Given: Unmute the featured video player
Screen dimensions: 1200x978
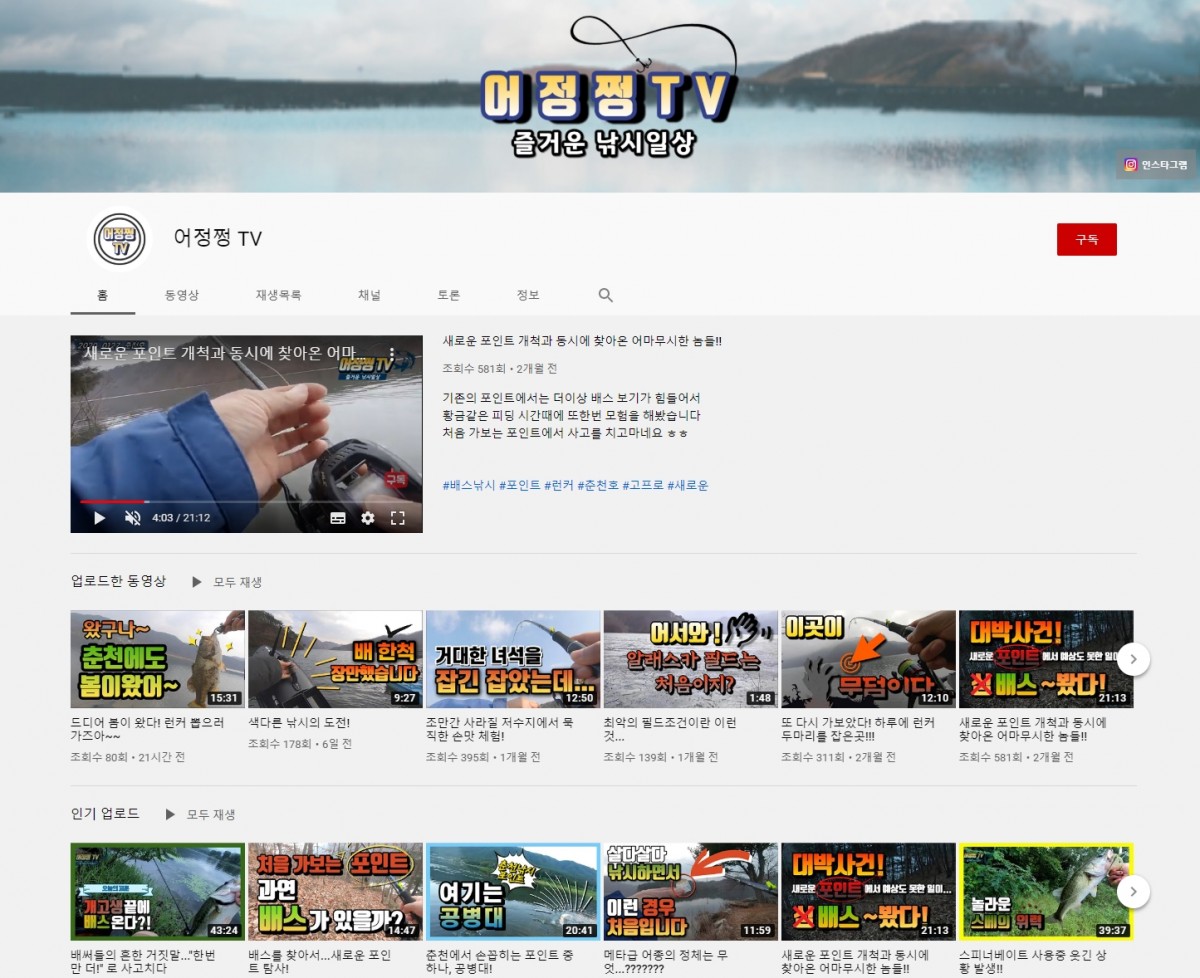Looking at the screenshot, I should (132, 518).
